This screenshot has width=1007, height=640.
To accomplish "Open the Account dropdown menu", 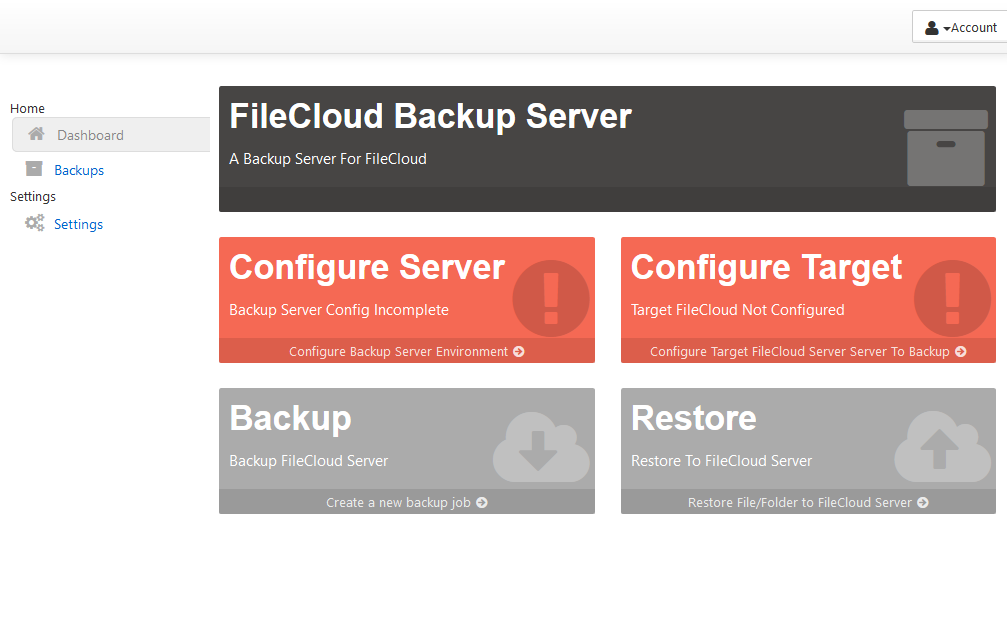I will [960, 27].
